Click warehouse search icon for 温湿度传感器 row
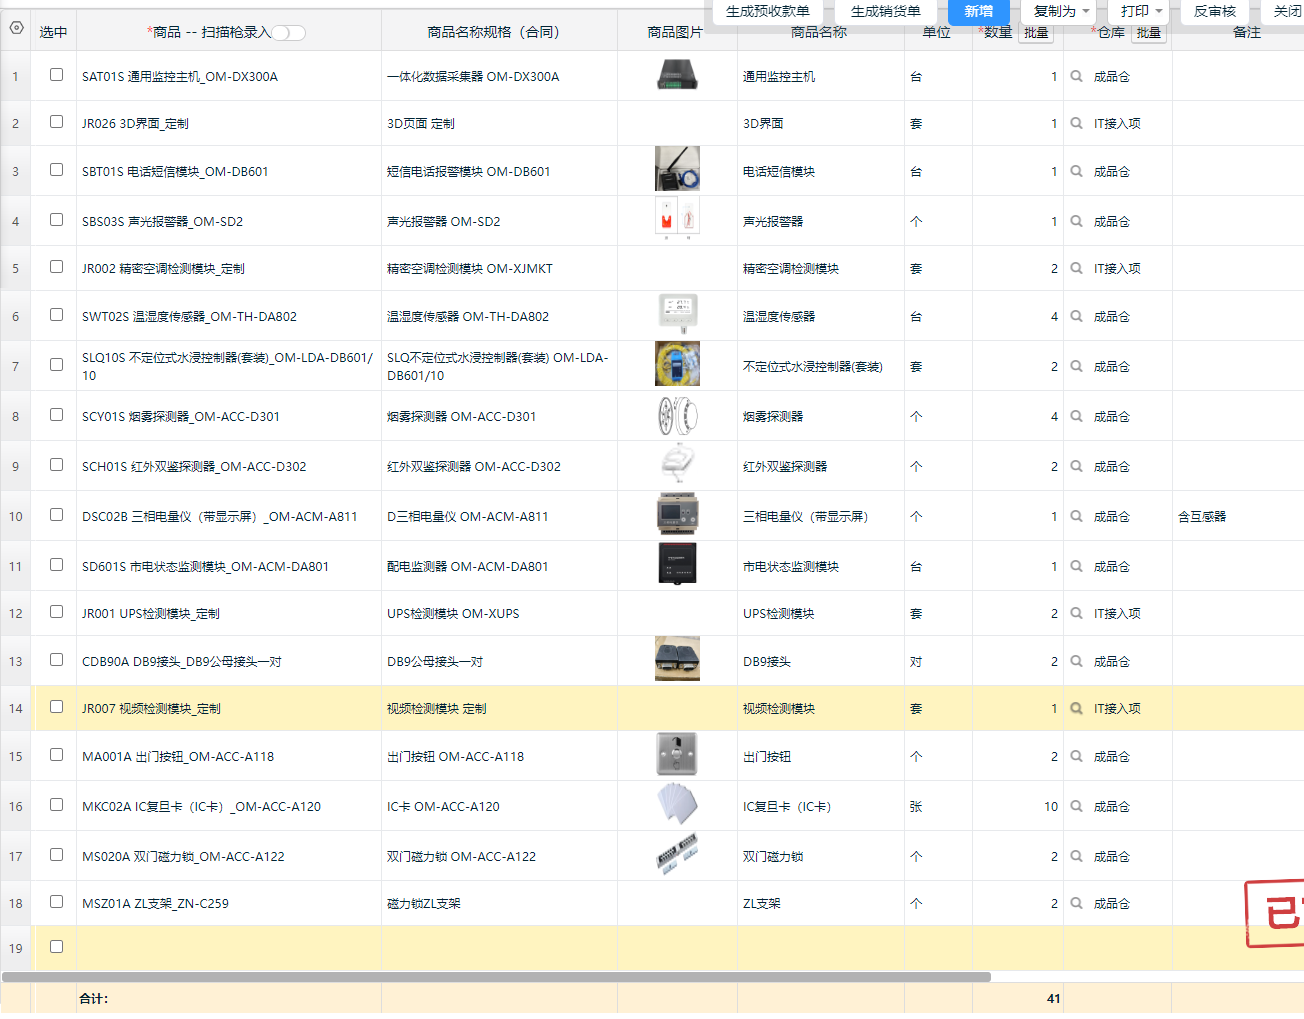1304x1019 pixels. pyautogui.click(x=1077, y=316)
